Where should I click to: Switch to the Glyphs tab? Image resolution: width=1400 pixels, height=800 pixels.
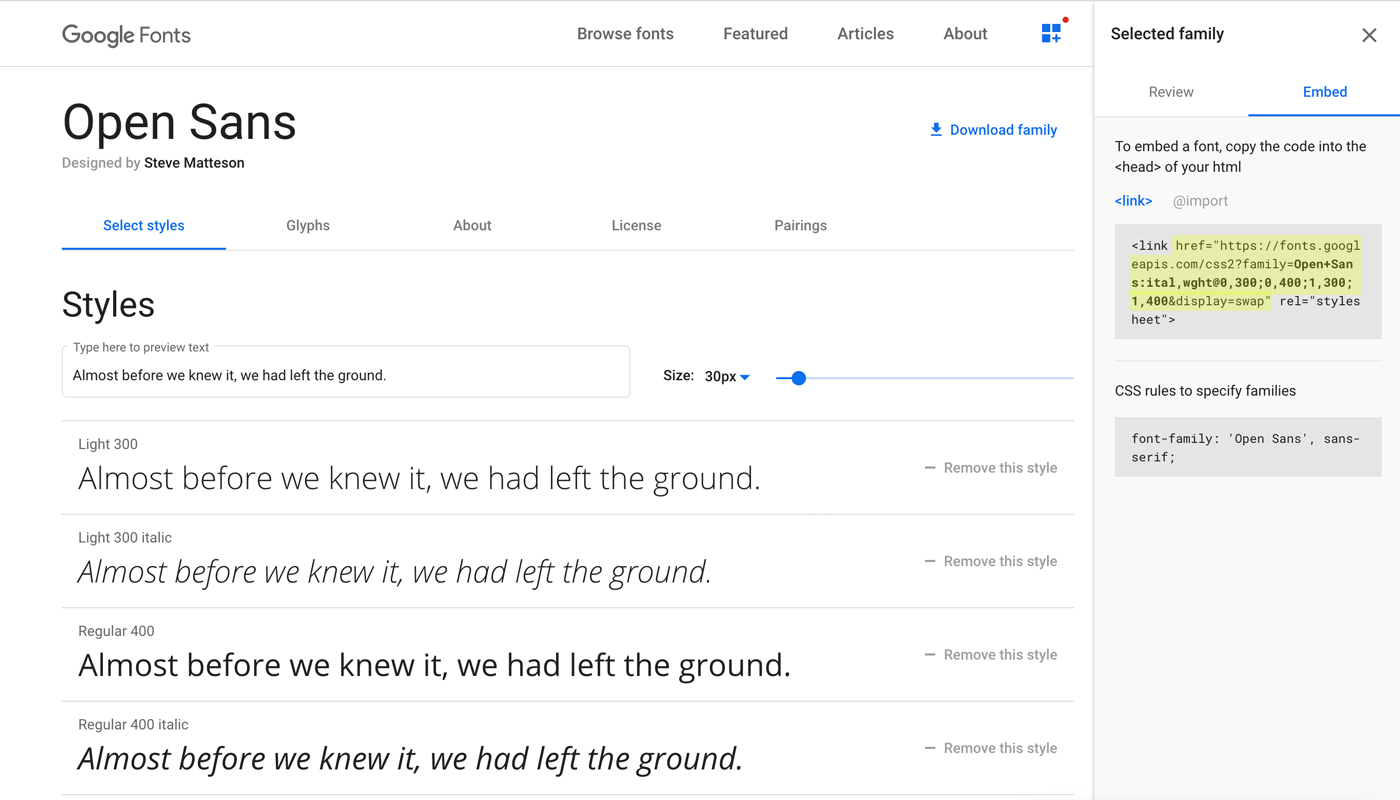[x=308, y=226]
